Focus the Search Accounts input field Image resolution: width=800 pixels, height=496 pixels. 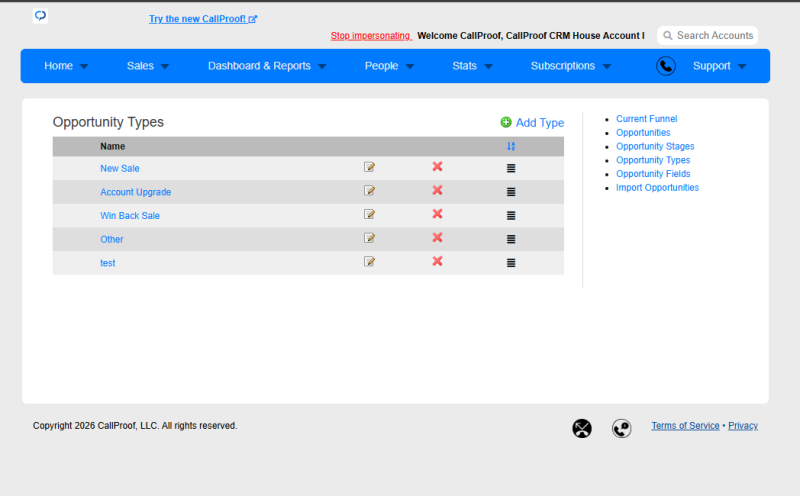[707, 36]
